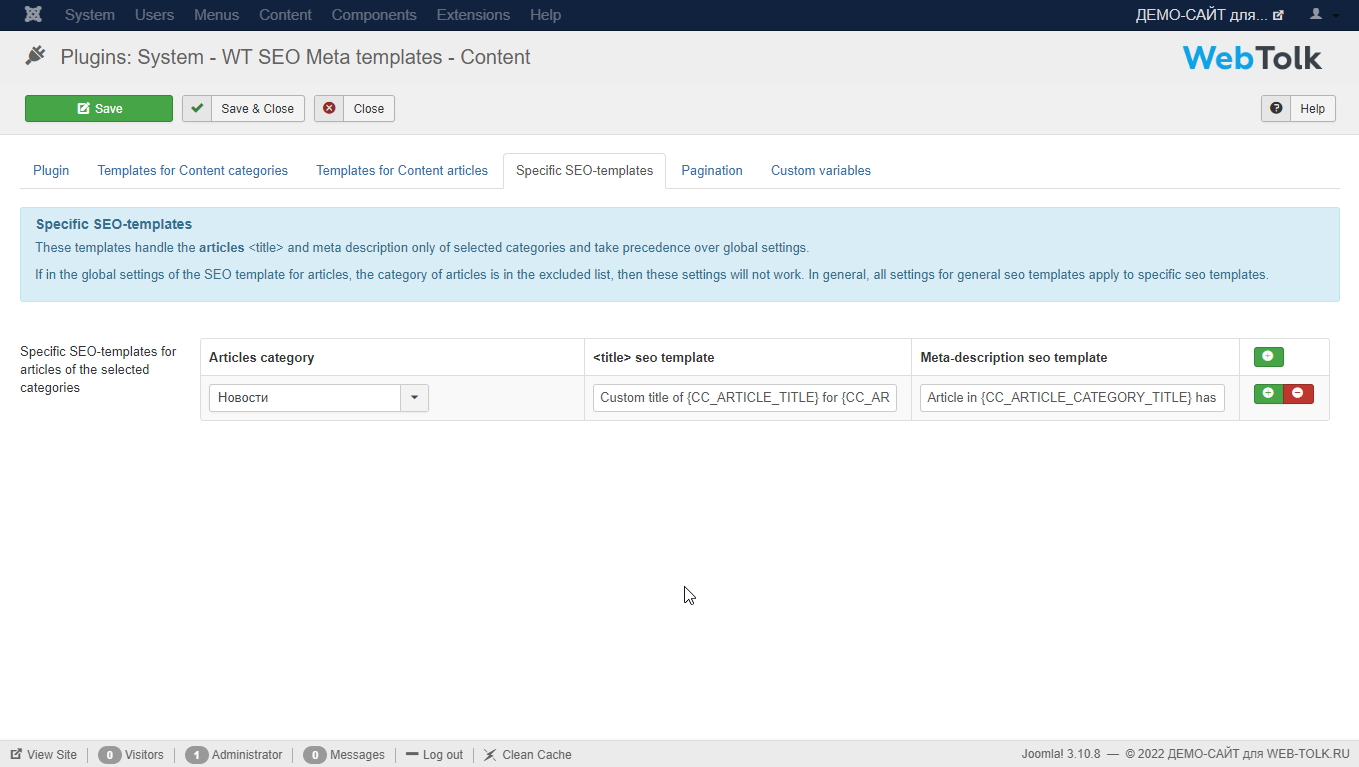Click the Save & Close button
The height and width of the screenshot is (767, 1359).
[x=243, y=109]
